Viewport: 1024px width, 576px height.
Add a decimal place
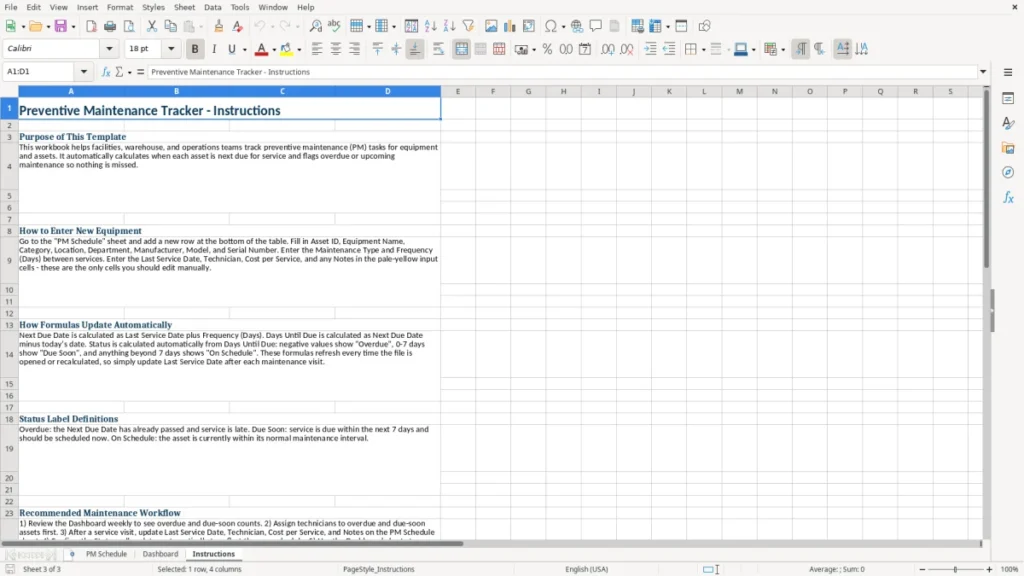608,49
